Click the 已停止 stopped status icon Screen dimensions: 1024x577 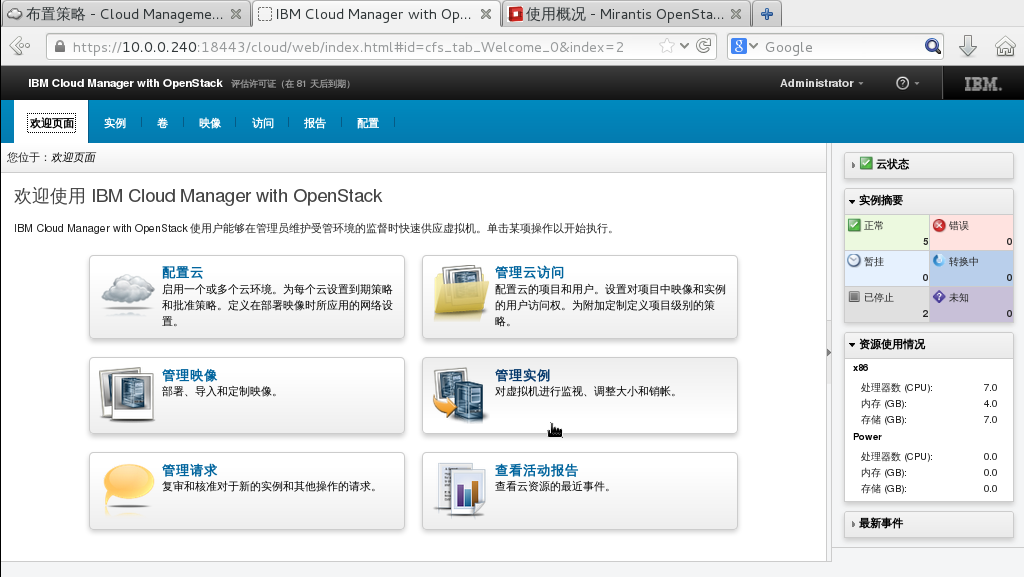[854, 296]
